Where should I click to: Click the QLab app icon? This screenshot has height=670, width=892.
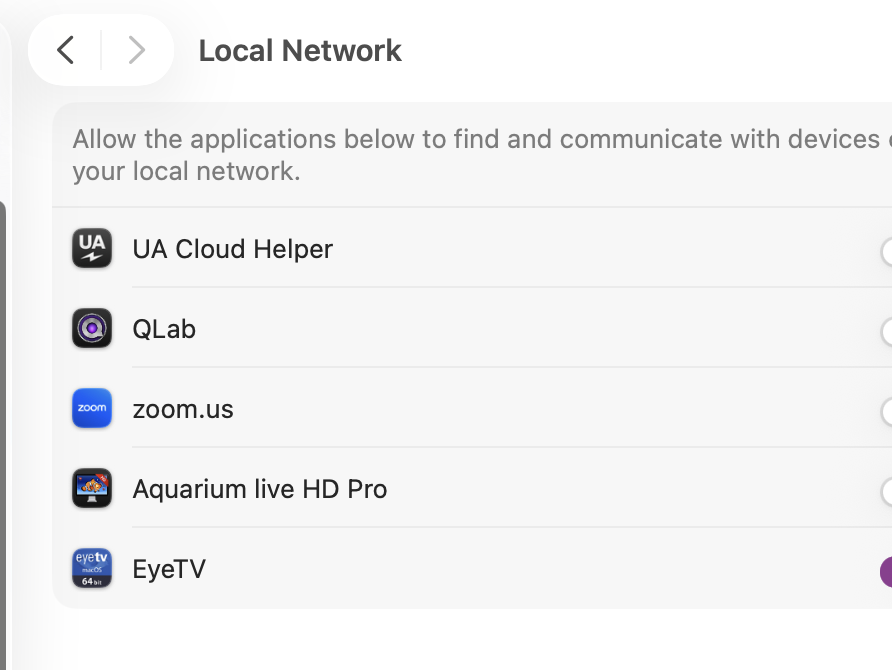92,328
